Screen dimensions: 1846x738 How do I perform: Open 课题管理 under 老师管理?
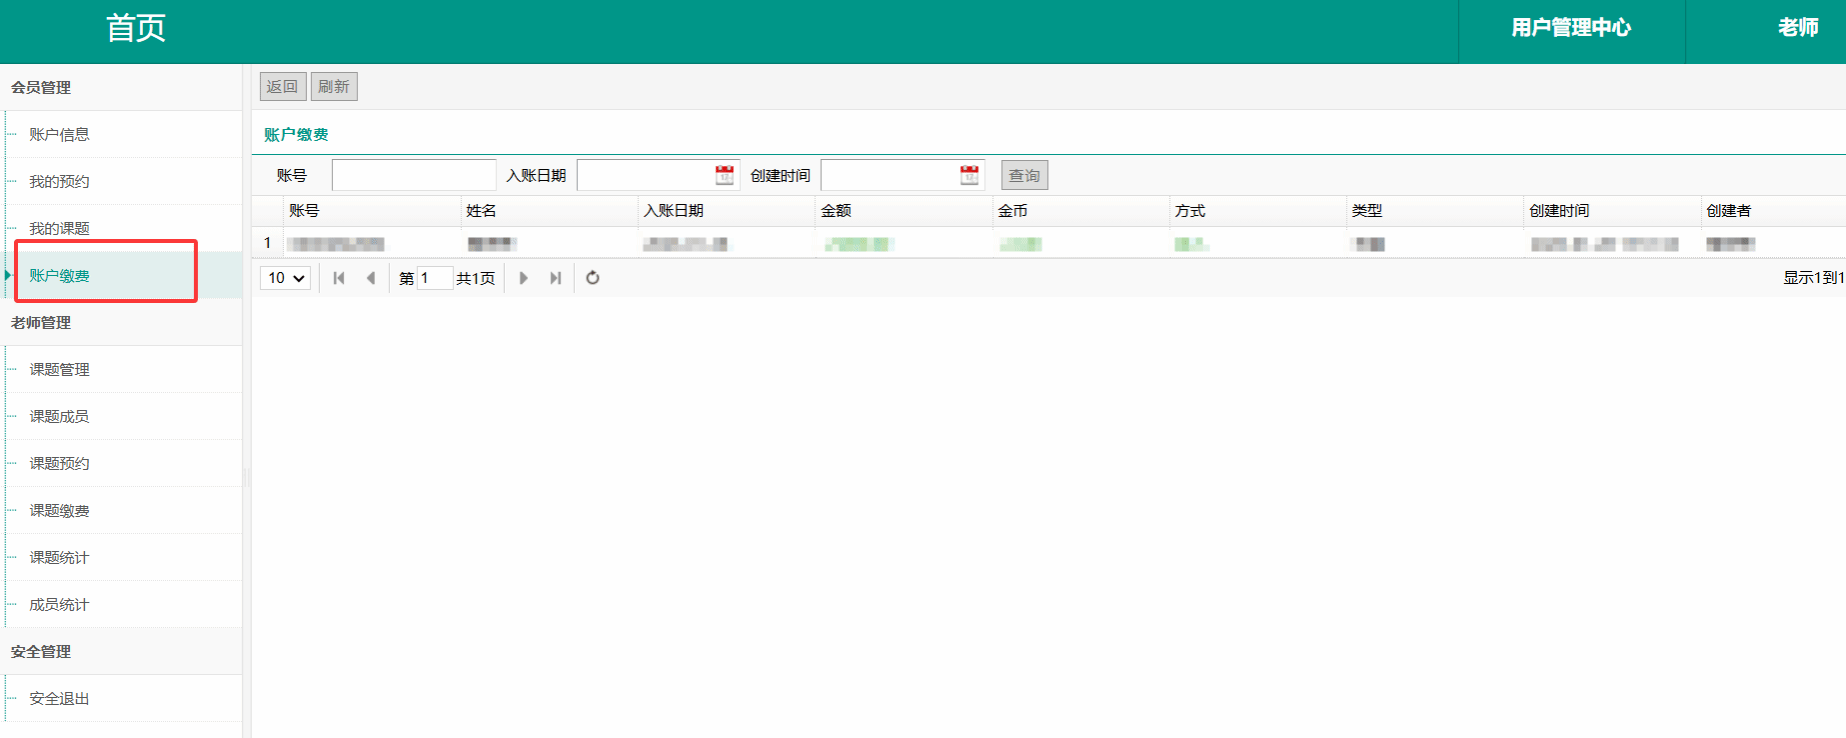59,370
